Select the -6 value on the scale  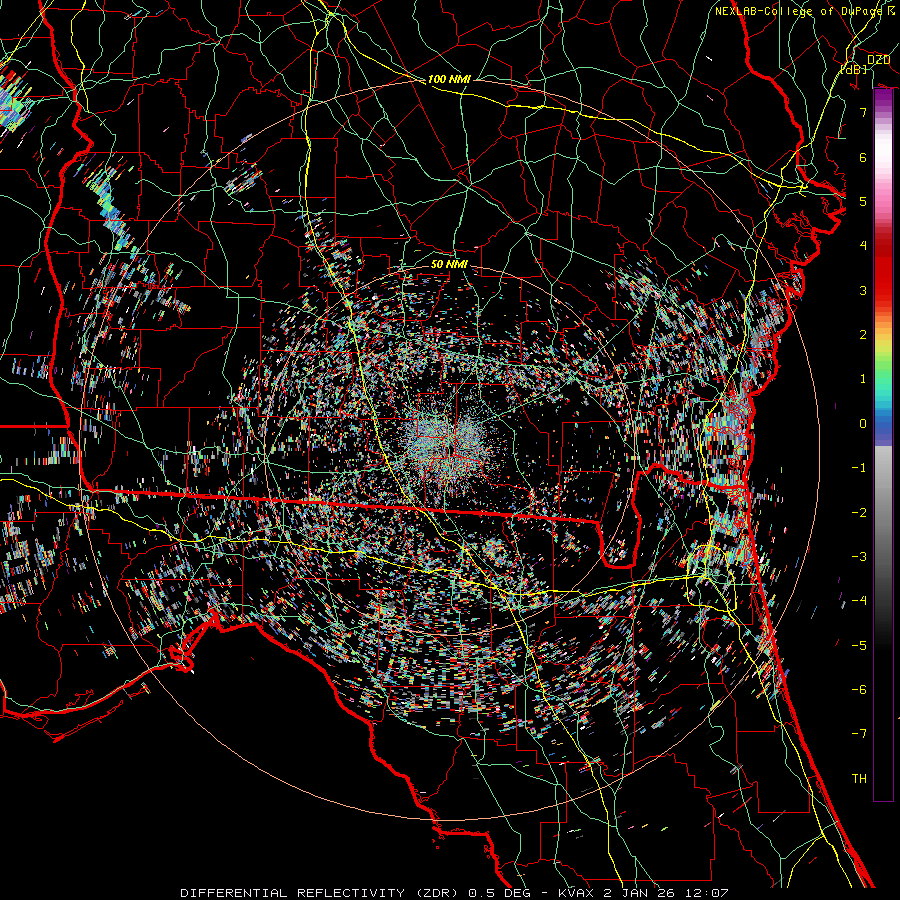(859, 690)
